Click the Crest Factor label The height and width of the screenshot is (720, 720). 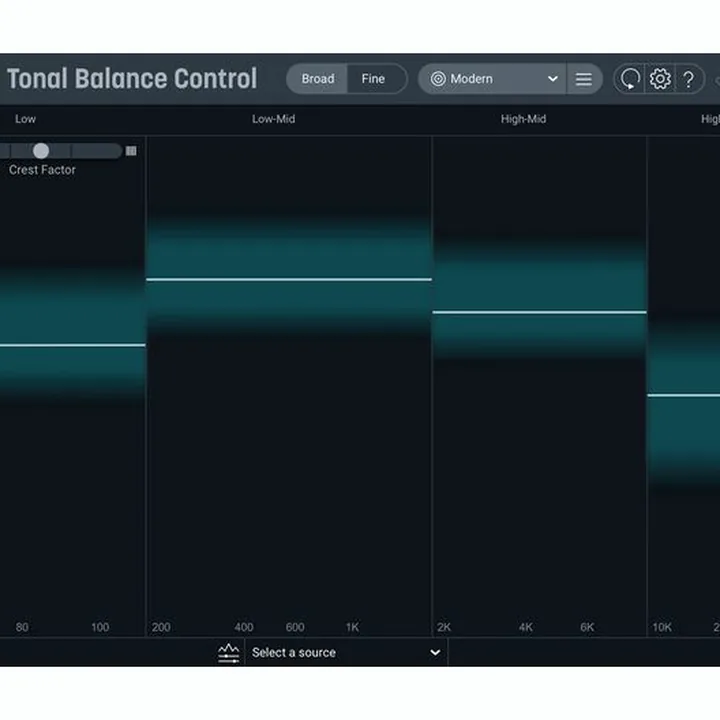42,170
